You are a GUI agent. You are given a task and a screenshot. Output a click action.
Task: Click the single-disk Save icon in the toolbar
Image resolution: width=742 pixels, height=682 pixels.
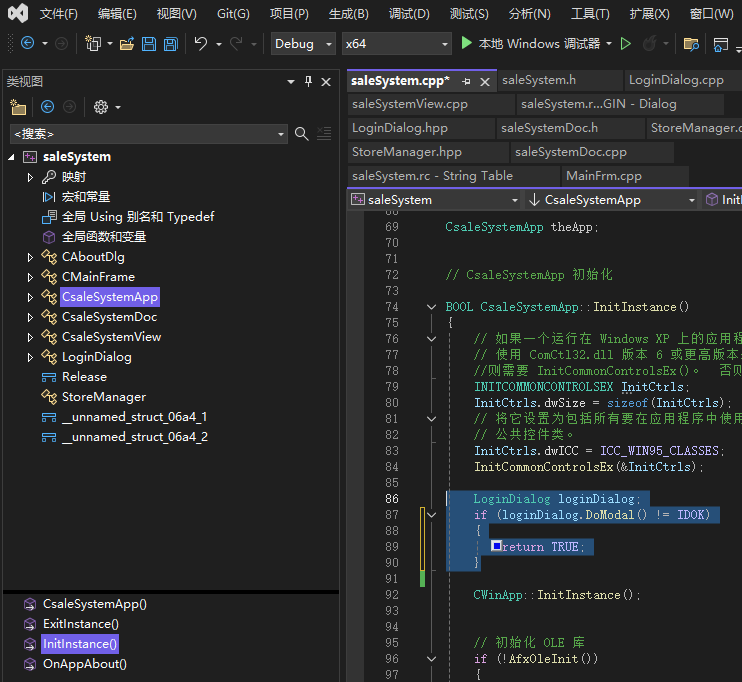pyautogui.click(x=148, y=44)
